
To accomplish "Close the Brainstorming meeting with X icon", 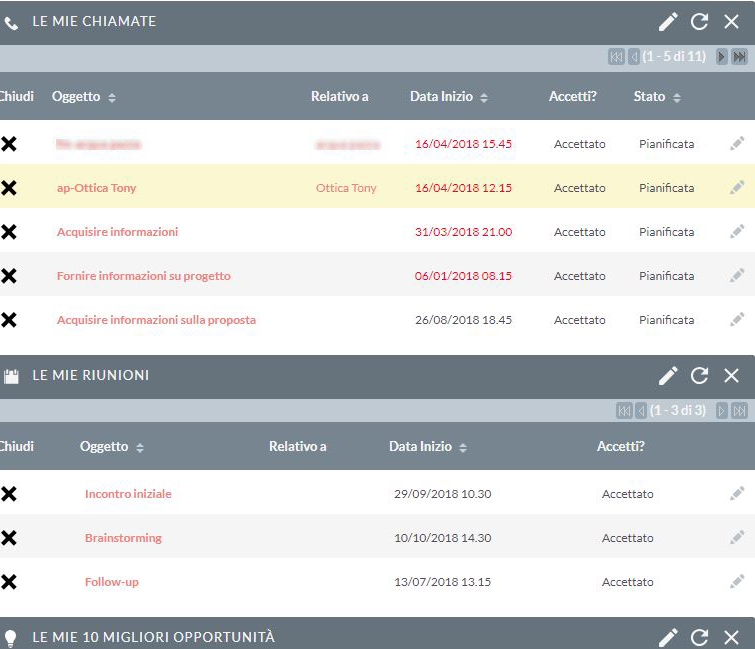I will click(9, 538).
